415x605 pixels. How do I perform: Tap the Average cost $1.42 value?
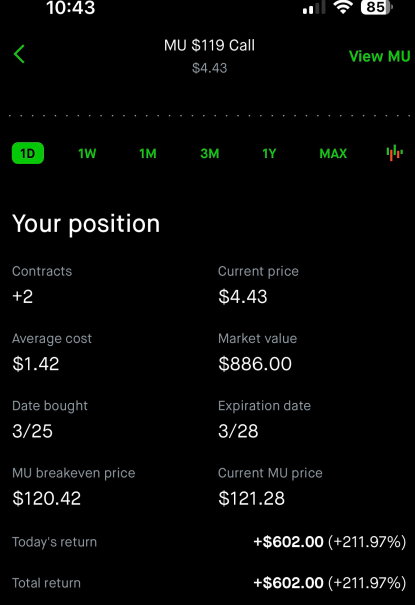(x=36, y=364)
